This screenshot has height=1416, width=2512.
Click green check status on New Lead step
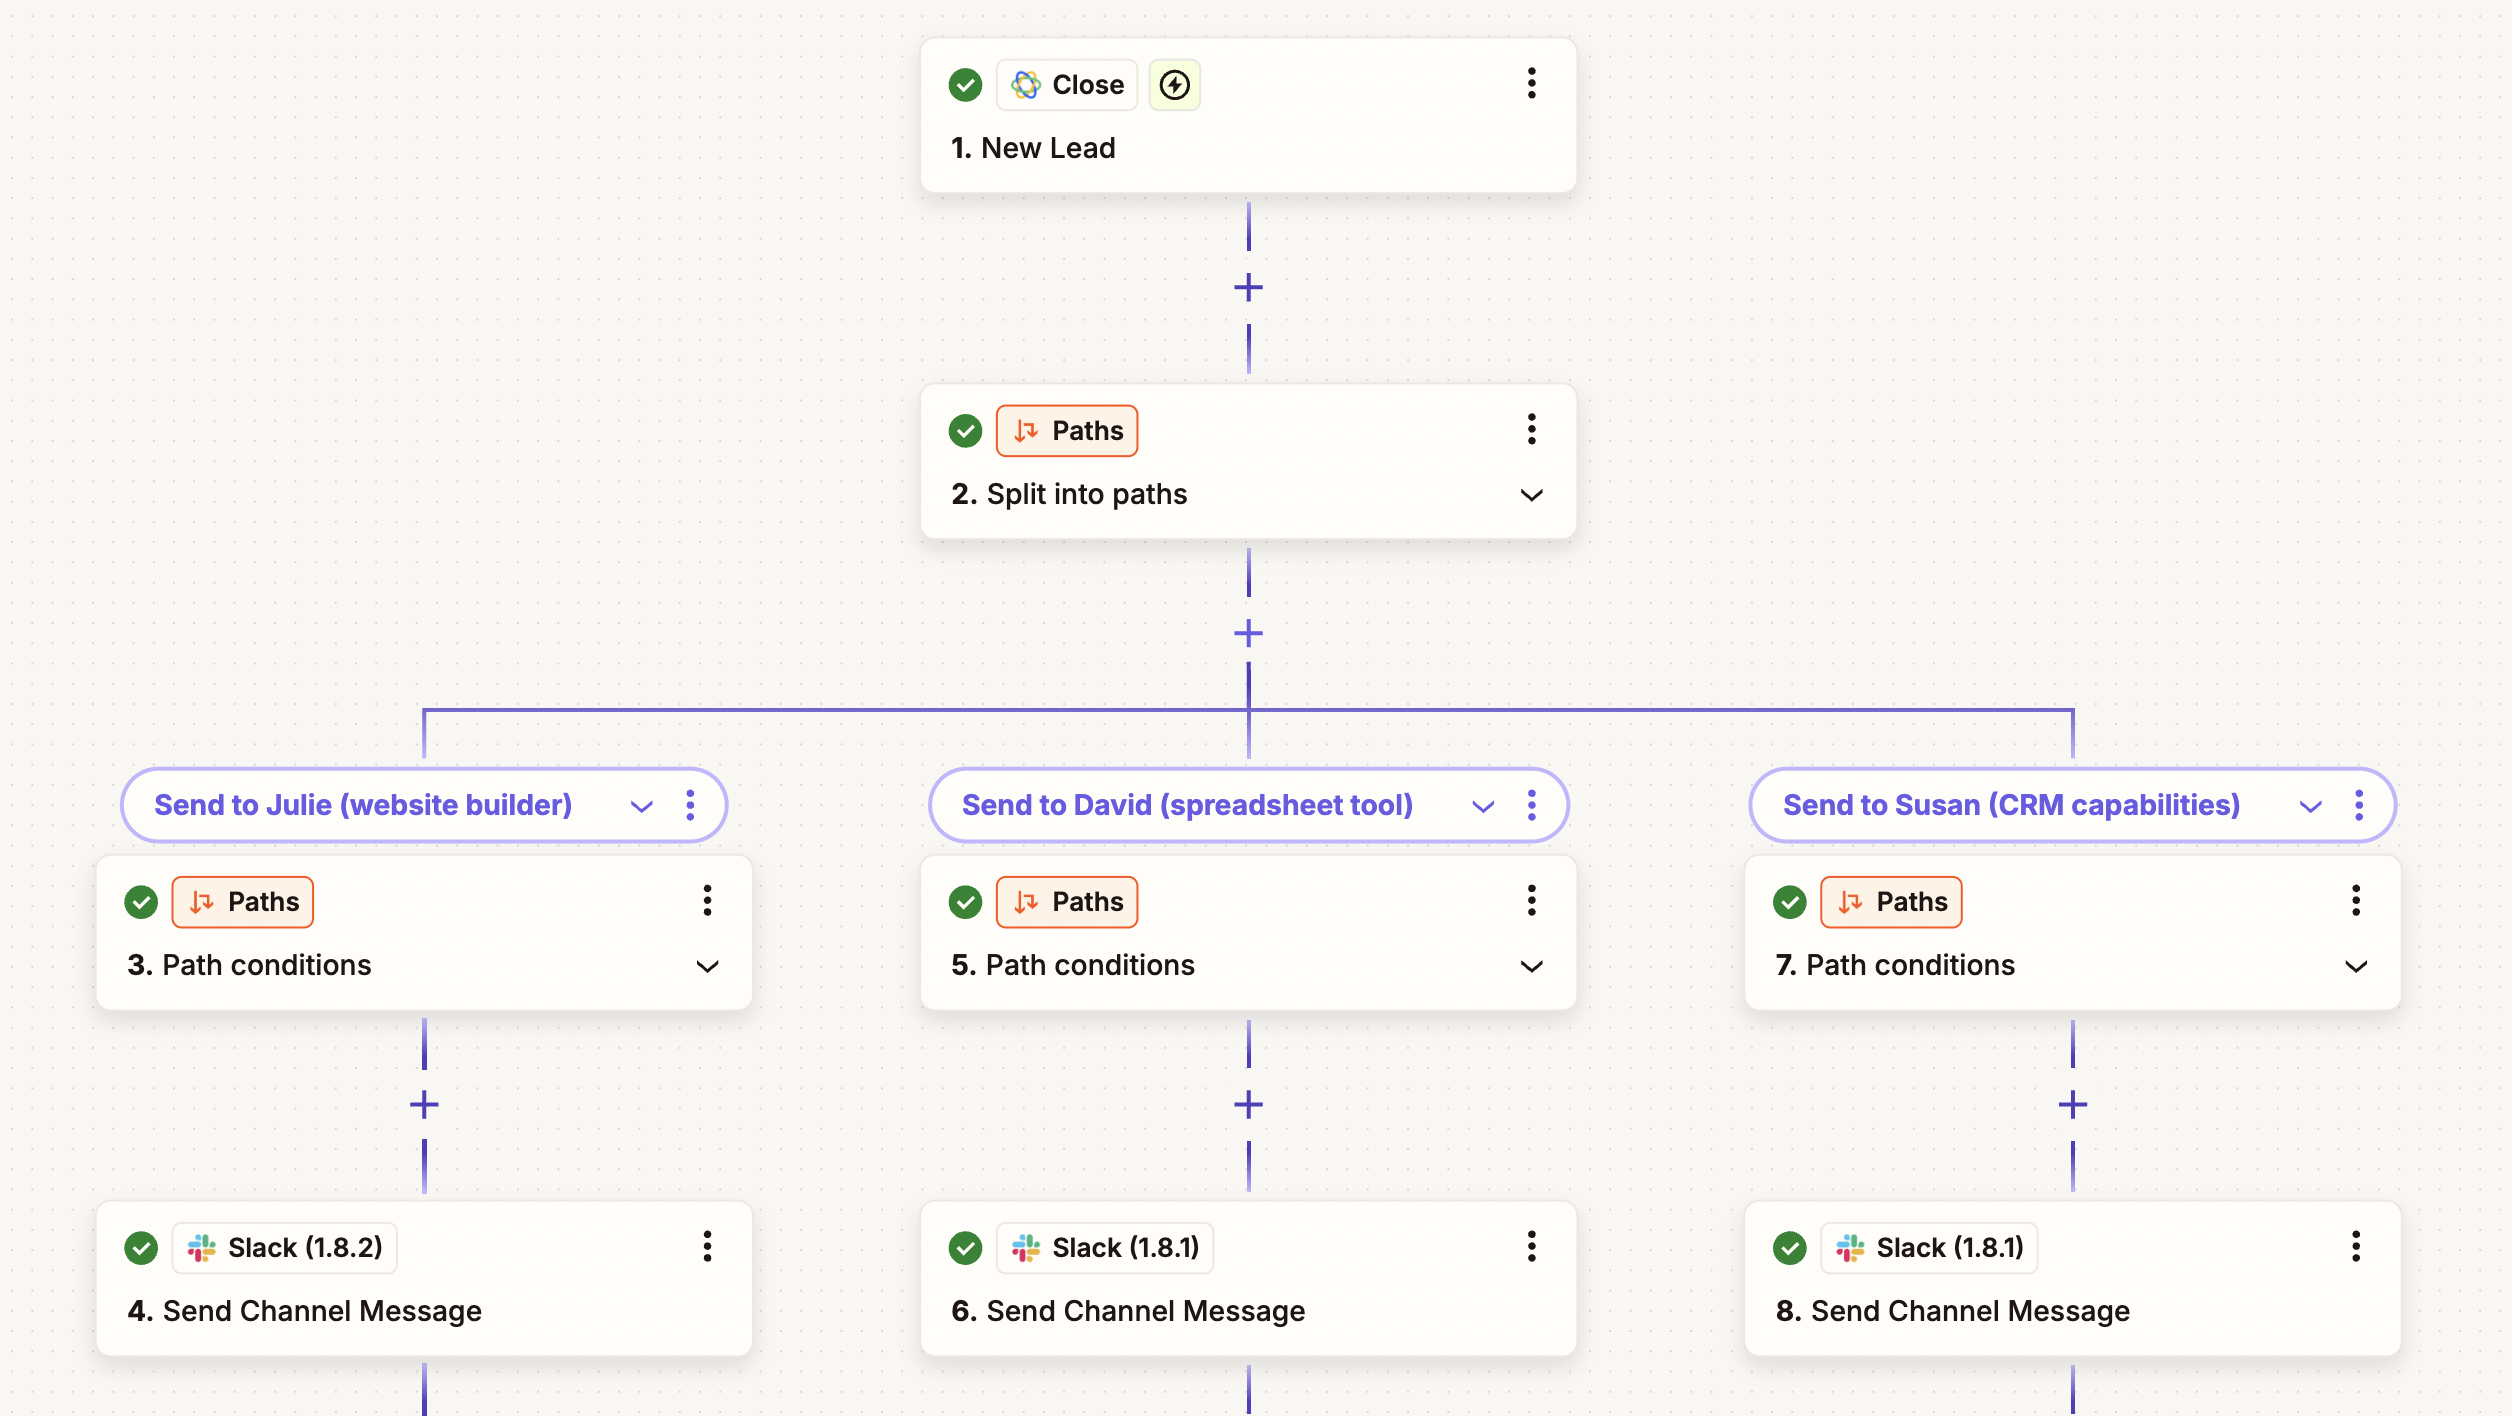[x=965, y=85]
